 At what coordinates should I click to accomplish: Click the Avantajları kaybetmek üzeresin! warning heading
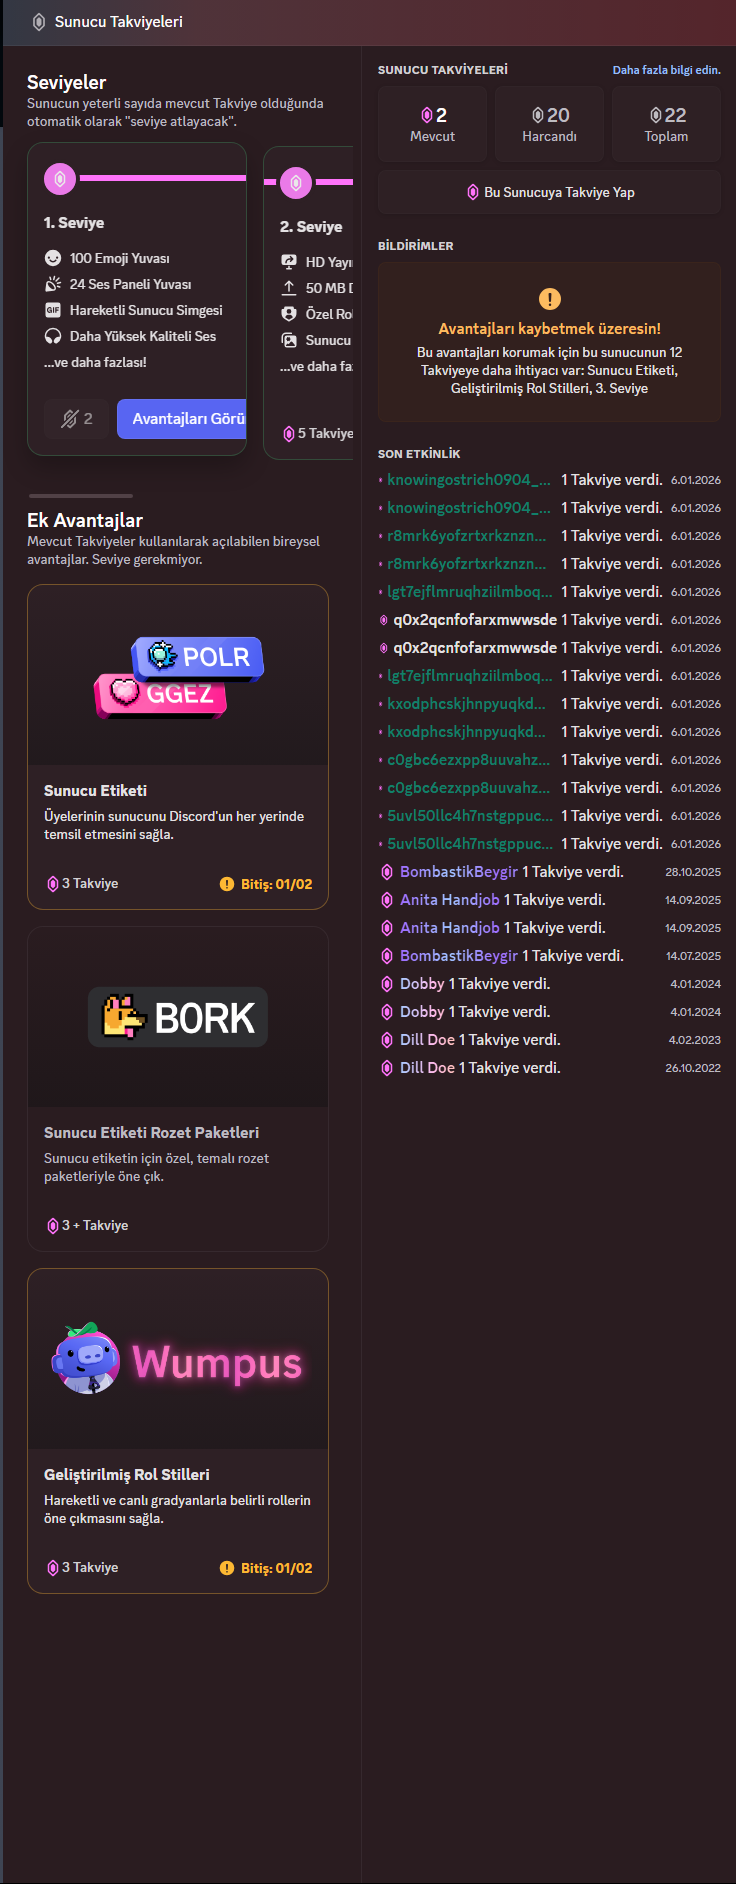click(x=549, y=328)
